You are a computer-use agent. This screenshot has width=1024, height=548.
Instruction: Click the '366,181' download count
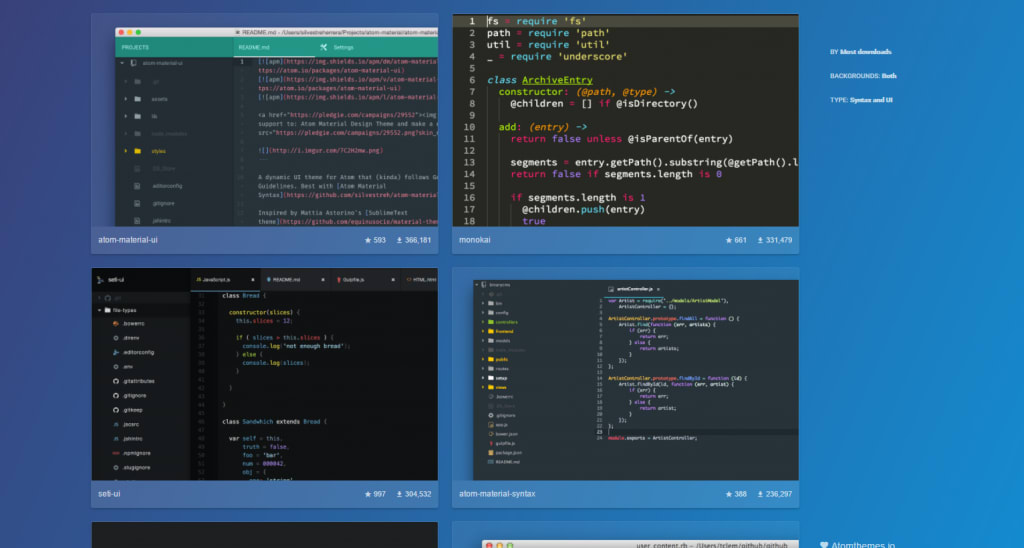tap(418, 240)
